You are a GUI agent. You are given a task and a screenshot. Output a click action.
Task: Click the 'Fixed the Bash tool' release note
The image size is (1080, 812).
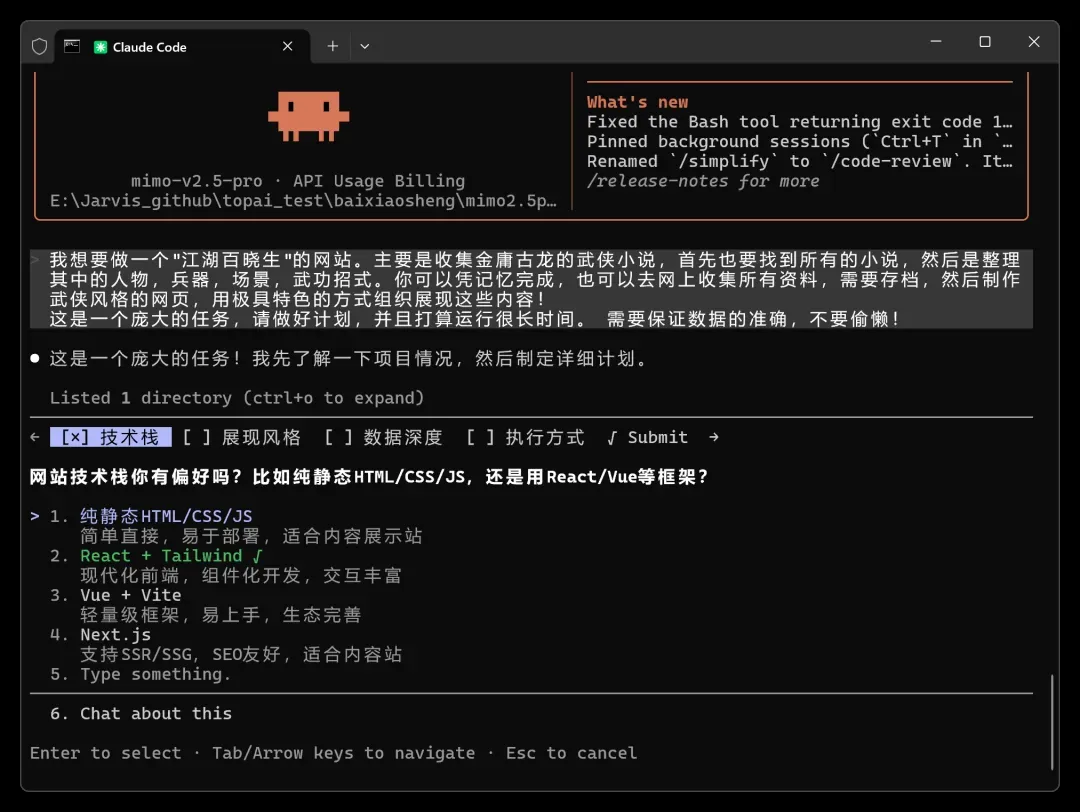pyautogui.click(x=800, y=122)
